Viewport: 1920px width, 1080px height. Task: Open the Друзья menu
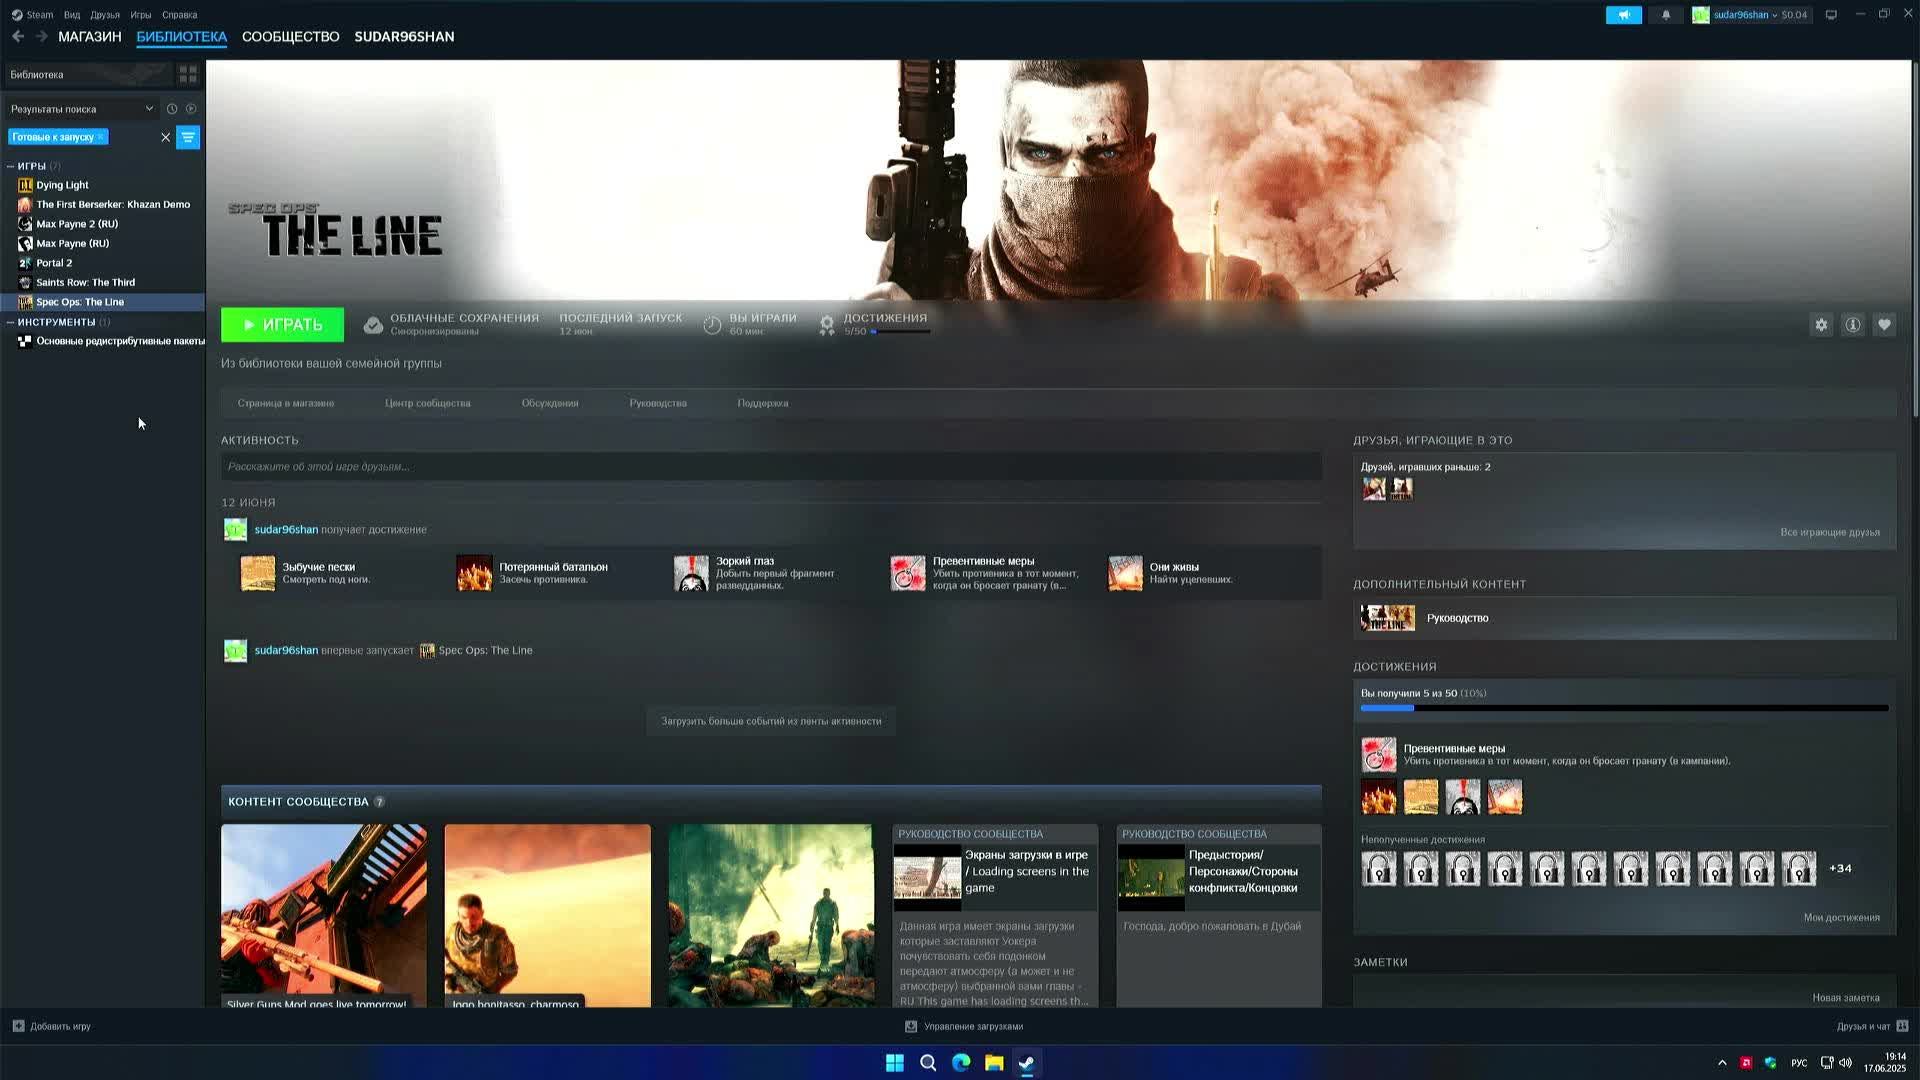[105, 15]
